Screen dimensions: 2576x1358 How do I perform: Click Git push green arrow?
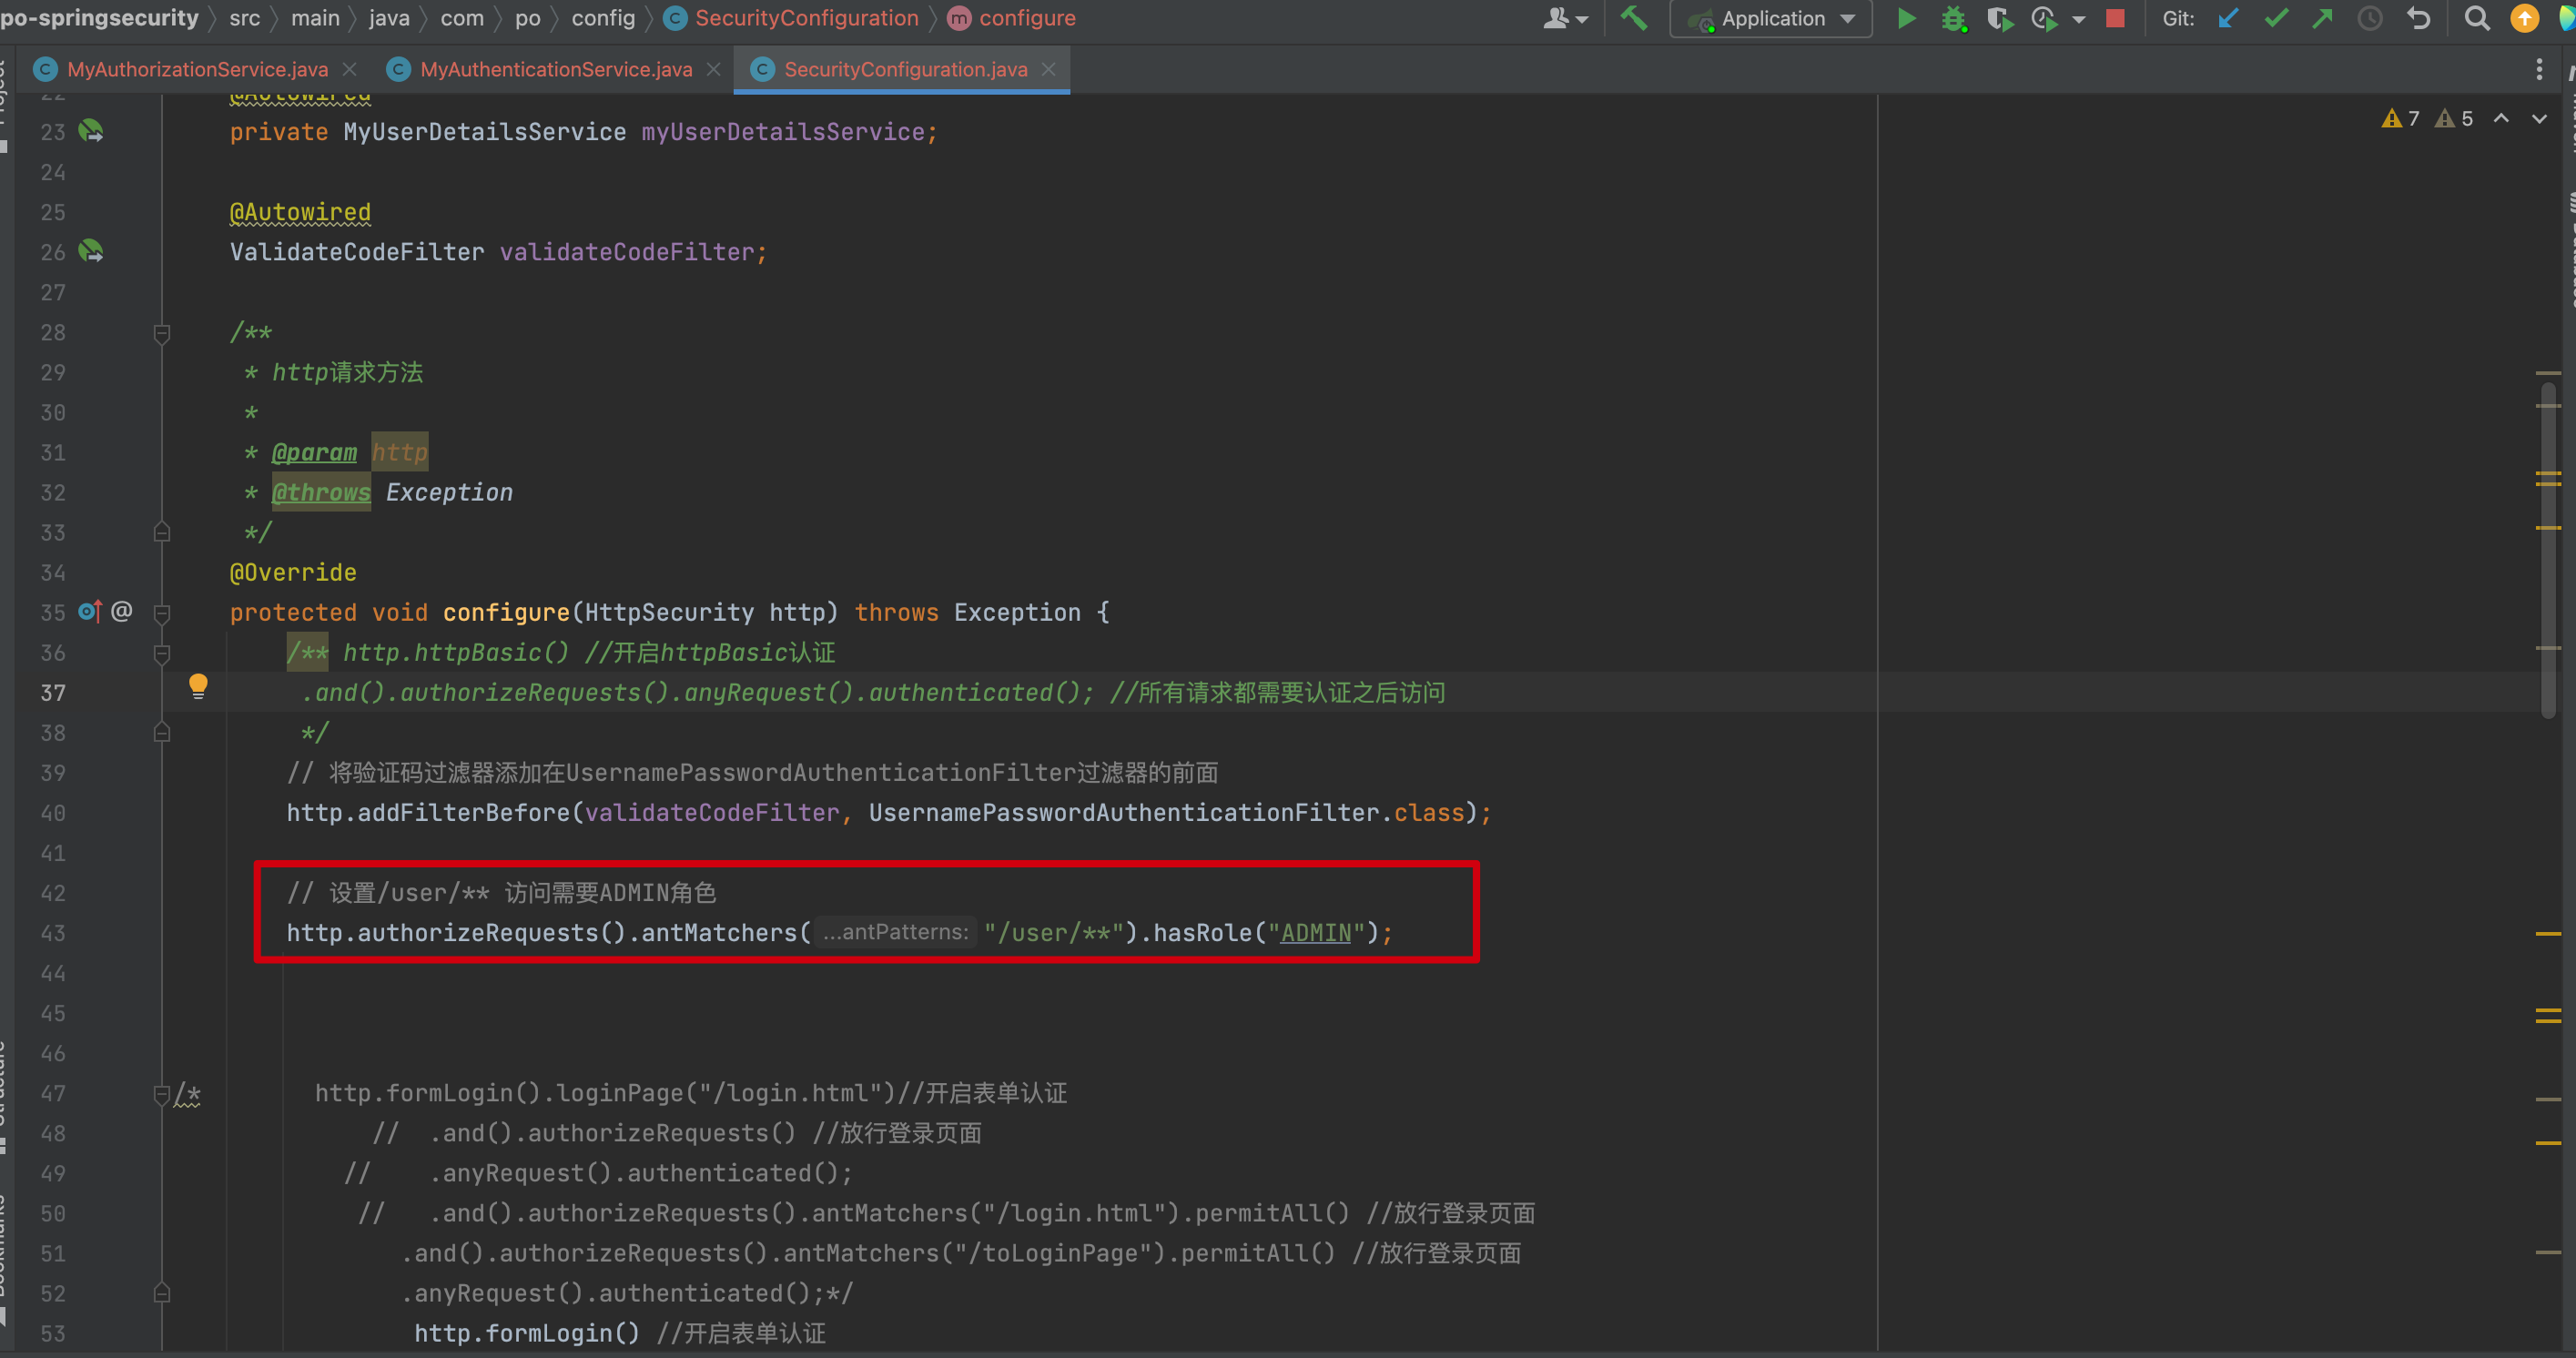tap(2322, 18)
